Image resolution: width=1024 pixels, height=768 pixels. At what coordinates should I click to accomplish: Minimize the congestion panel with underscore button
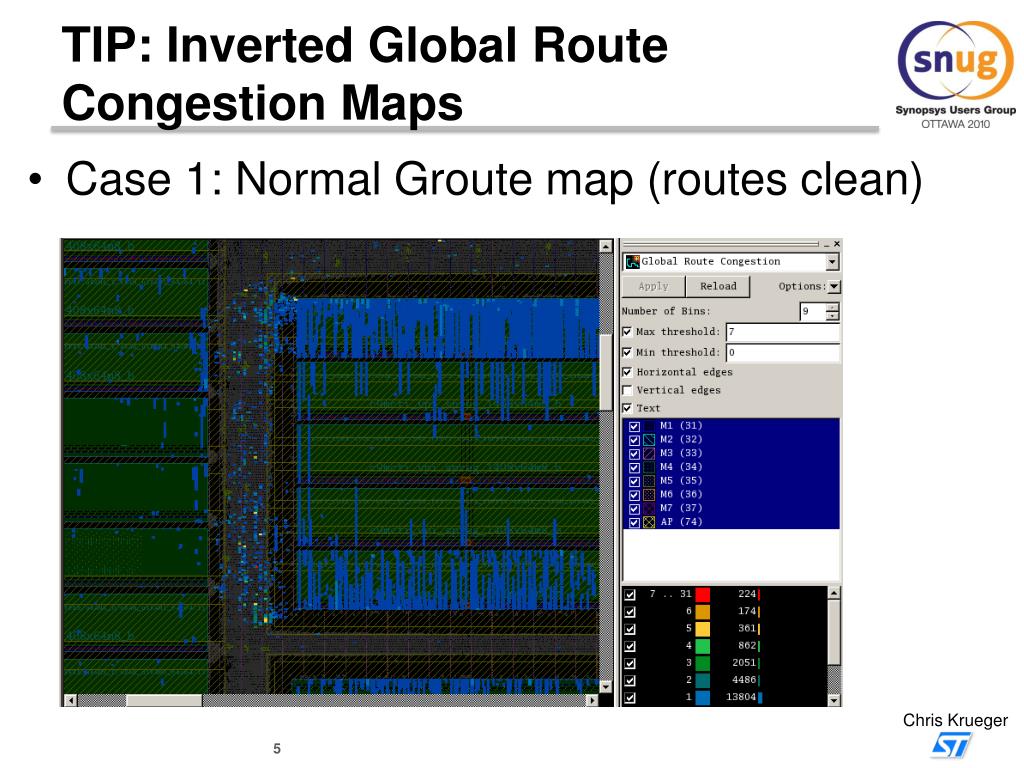827,244
